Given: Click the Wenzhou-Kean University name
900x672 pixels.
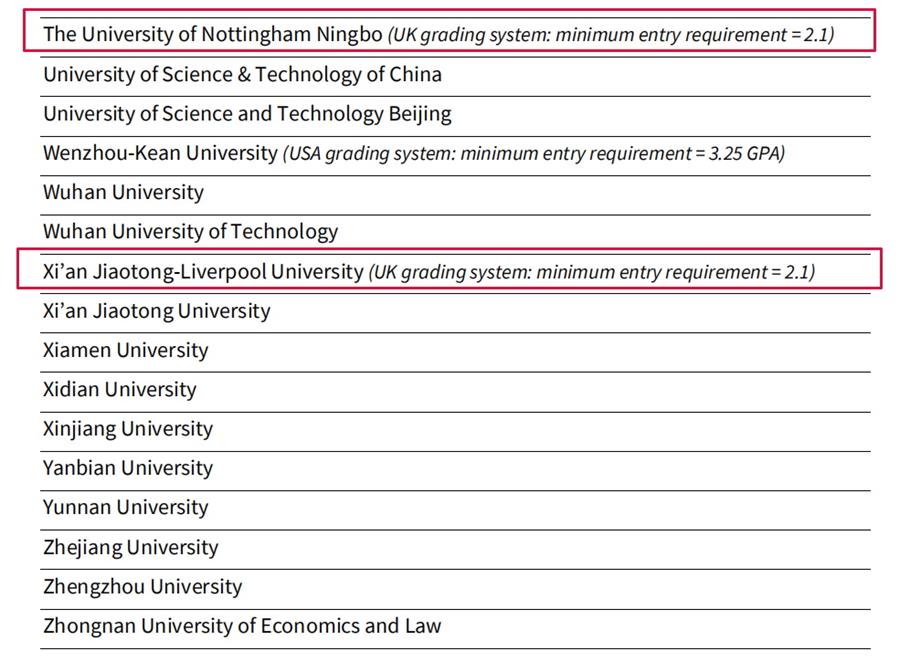Looking at the screenshot, I should (160, 153).
